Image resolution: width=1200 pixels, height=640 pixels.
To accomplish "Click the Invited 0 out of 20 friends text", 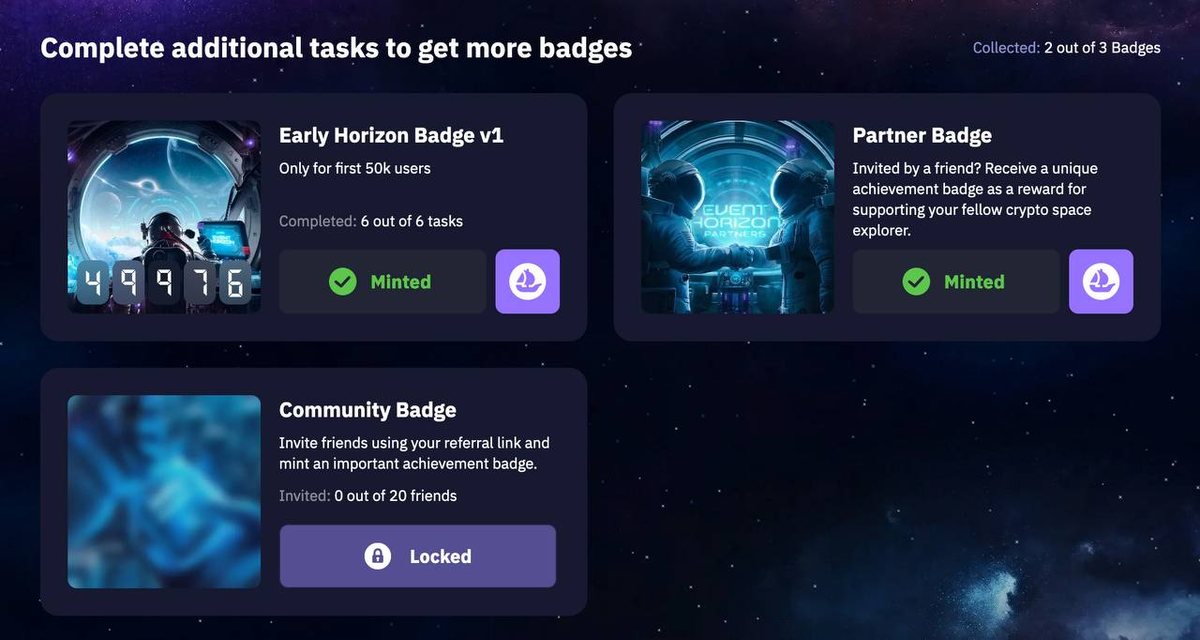I will pos(368,495).
